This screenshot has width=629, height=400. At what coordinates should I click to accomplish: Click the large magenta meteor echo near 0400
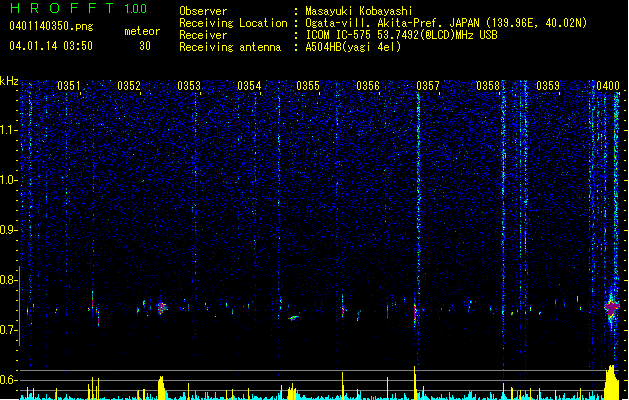click(612, 308)
